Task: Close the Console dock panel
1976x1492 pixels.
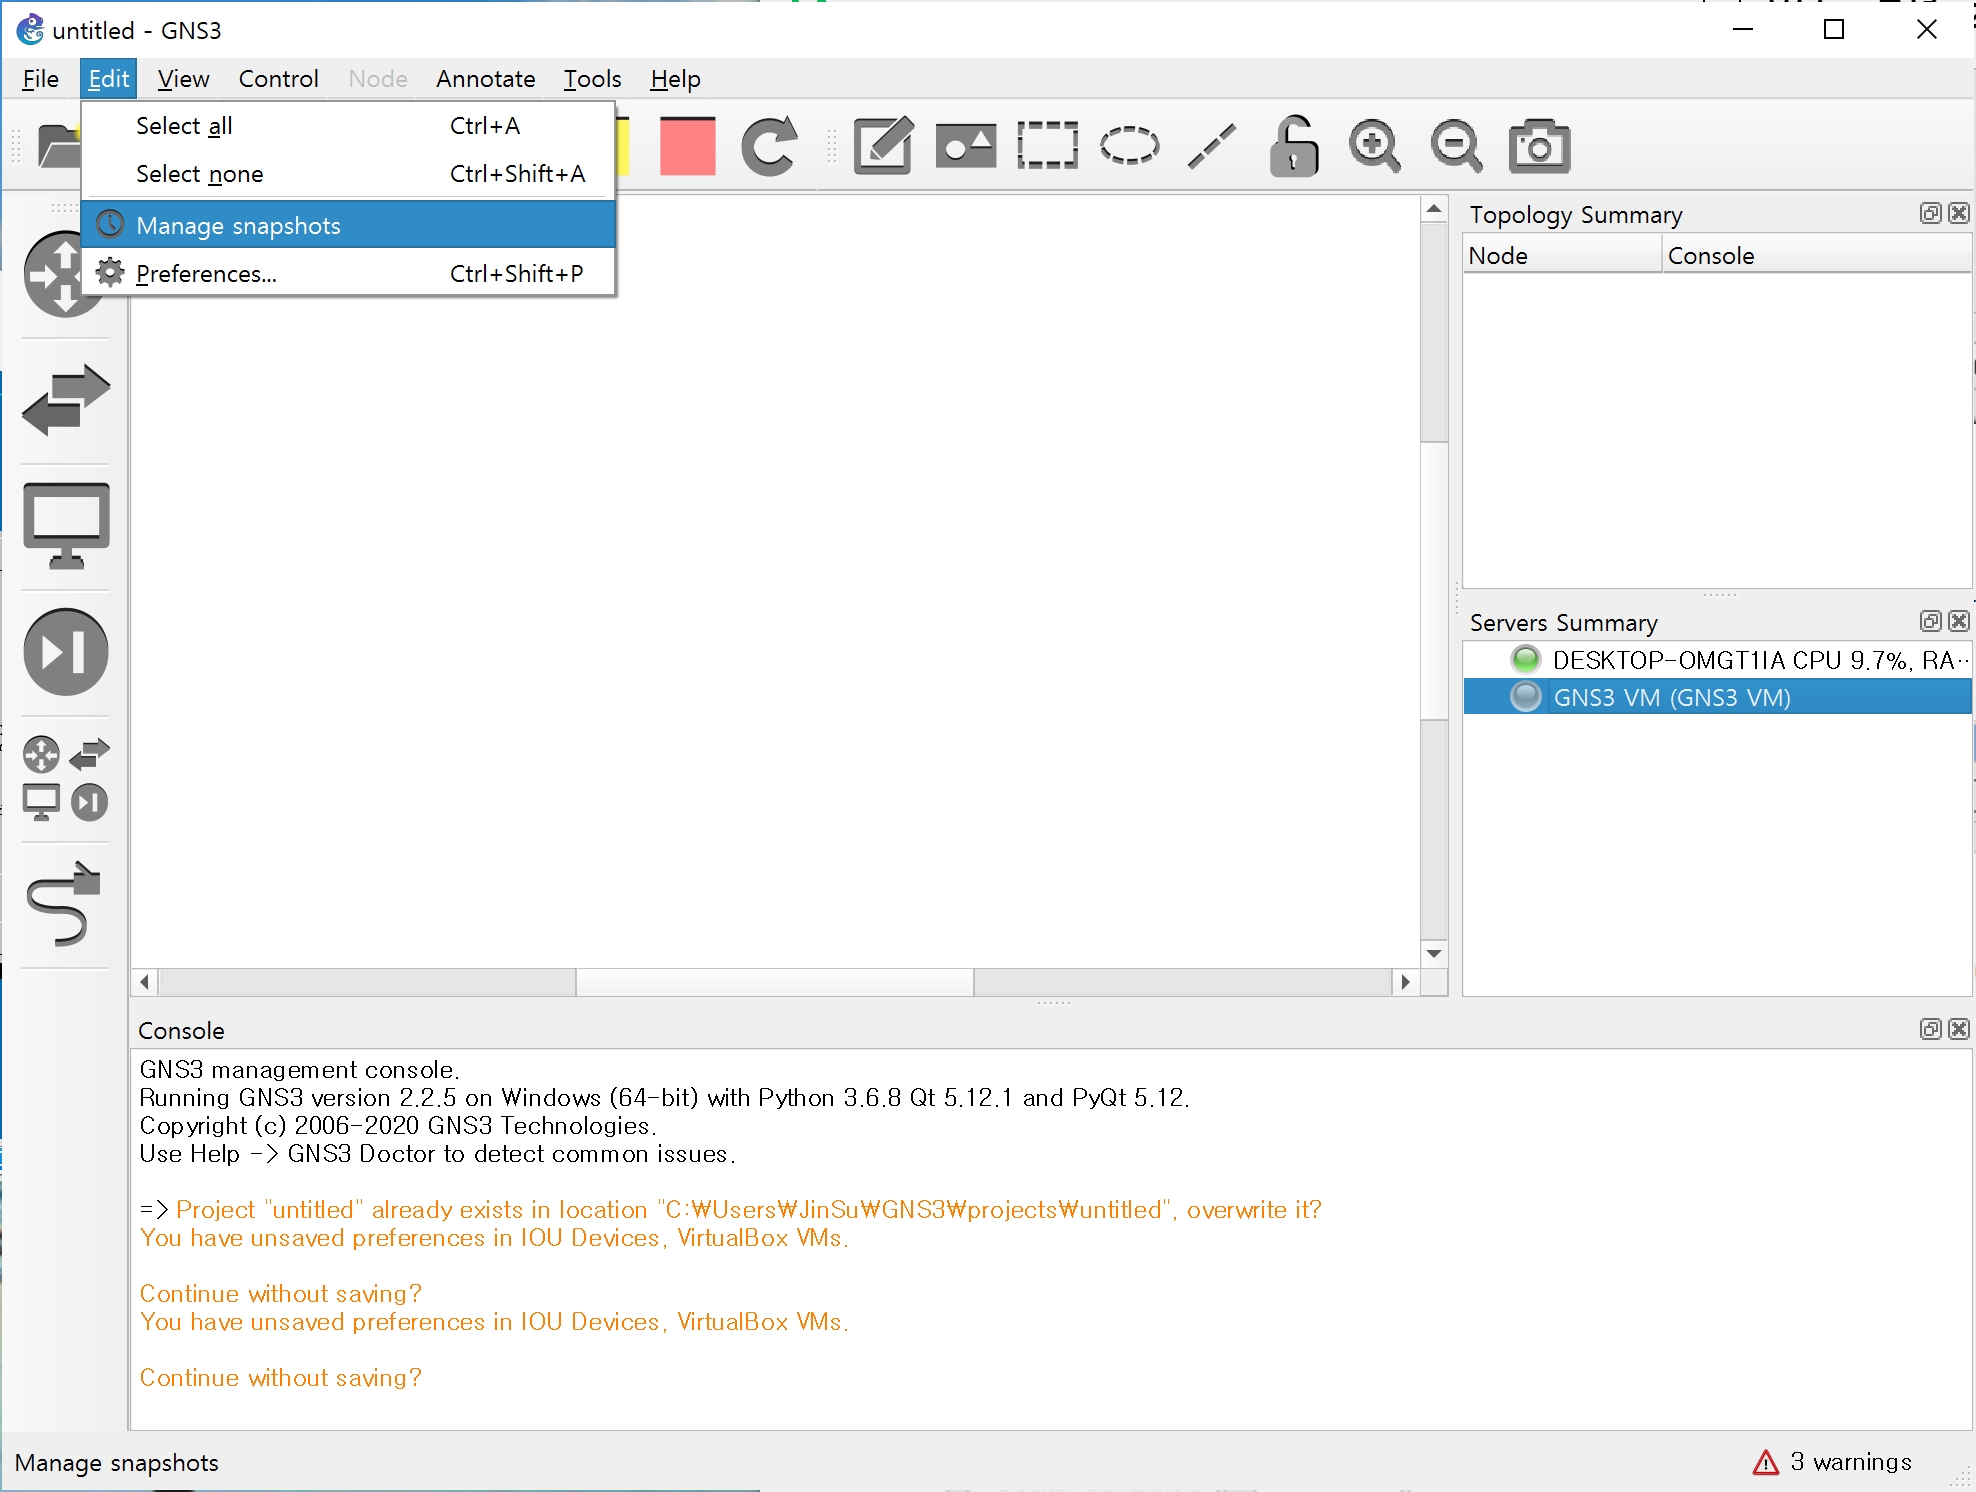Action: pyautogui.click(x=1959, y=1029)
